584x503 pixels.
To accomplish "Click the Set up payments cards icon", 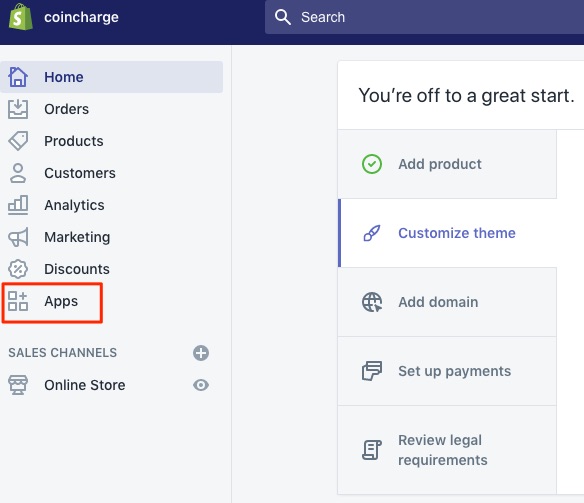I will coord(372,371).
